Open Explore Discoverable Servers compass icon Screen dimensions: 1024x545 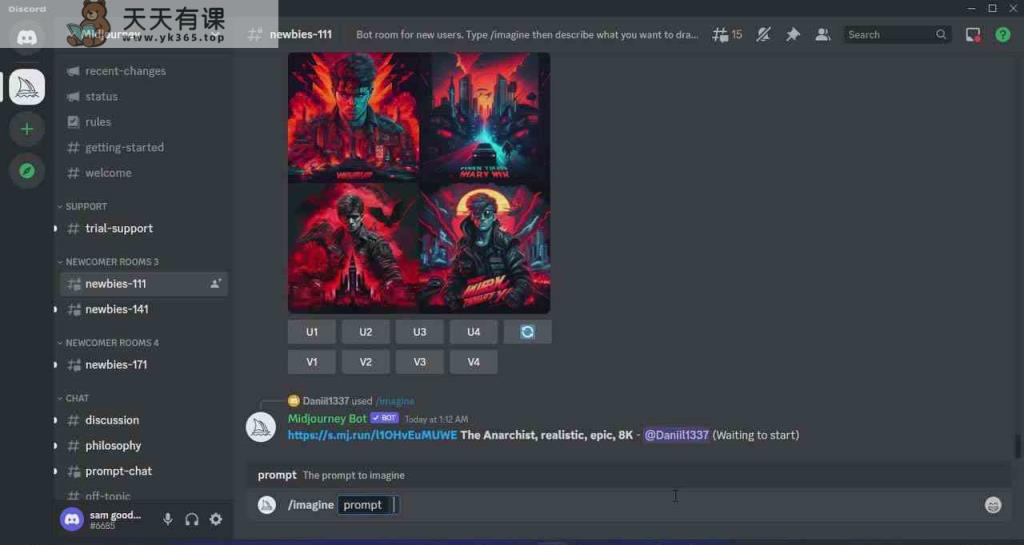(27, 171)
